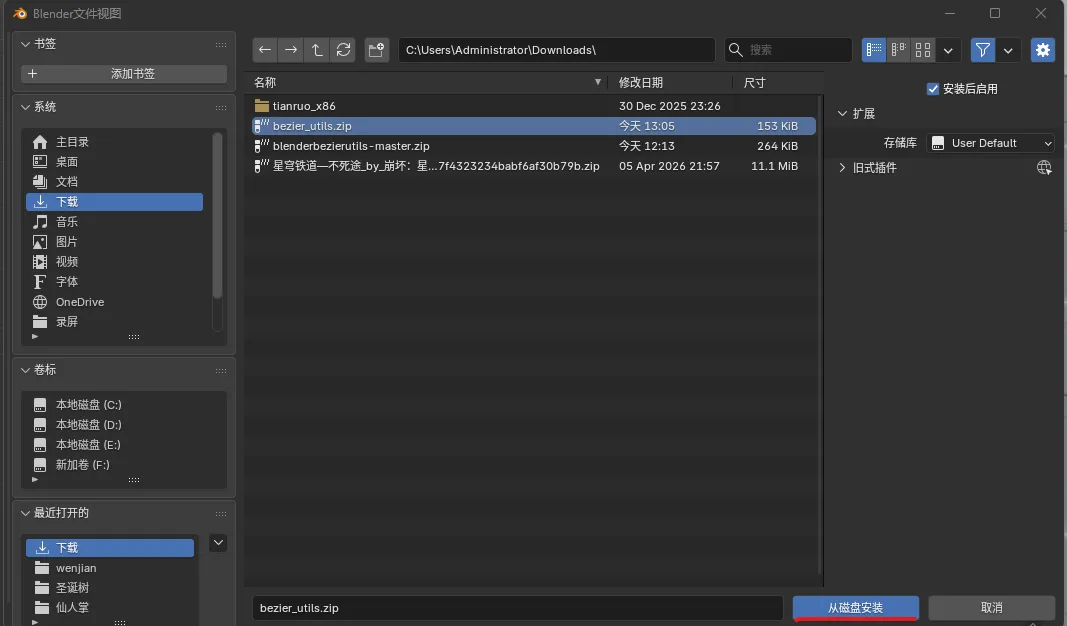Screen dimensions: 1067x626
Task: Open recent items dropdown arrow
Action: pyautogui.click(x=218, y=543)
